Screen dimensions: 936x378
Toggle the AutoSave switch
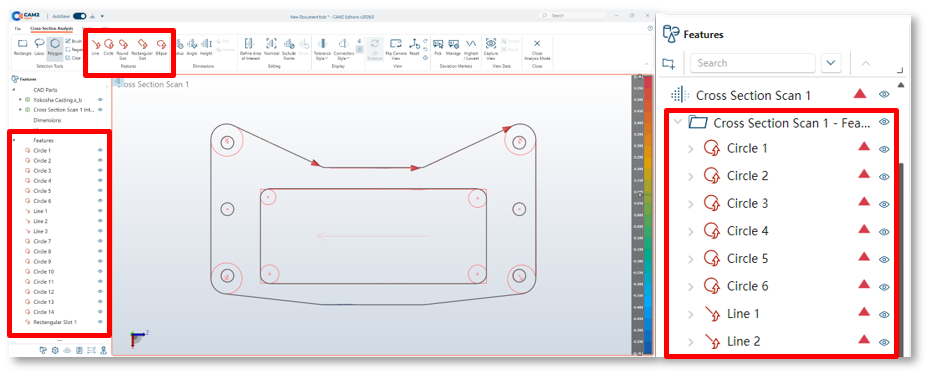(x=79, y=16)
